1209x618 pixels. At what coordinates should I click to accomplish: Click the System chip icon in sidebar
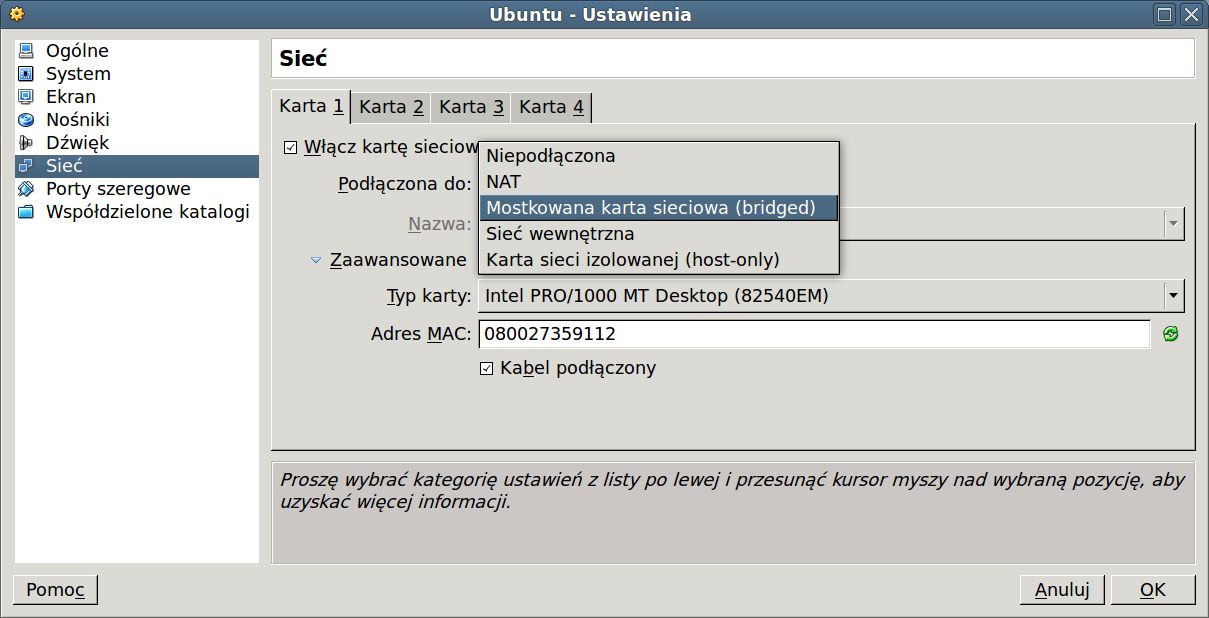26,74
